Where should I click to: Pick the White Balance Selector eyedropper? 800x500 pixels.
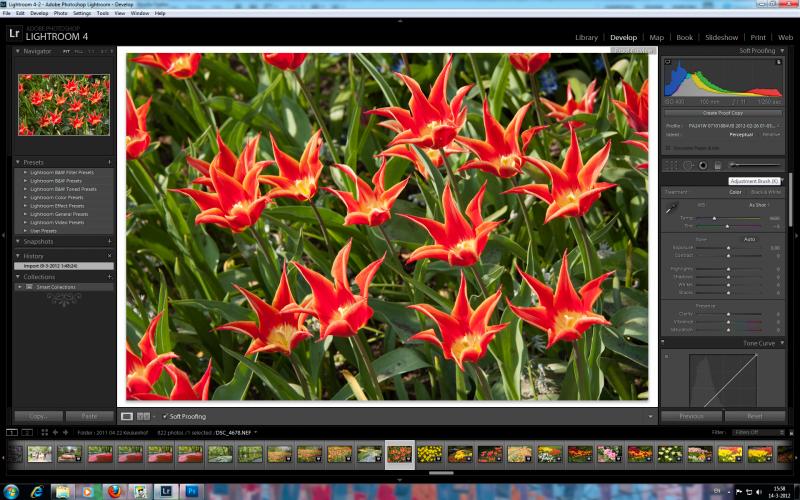pos(671,209)
